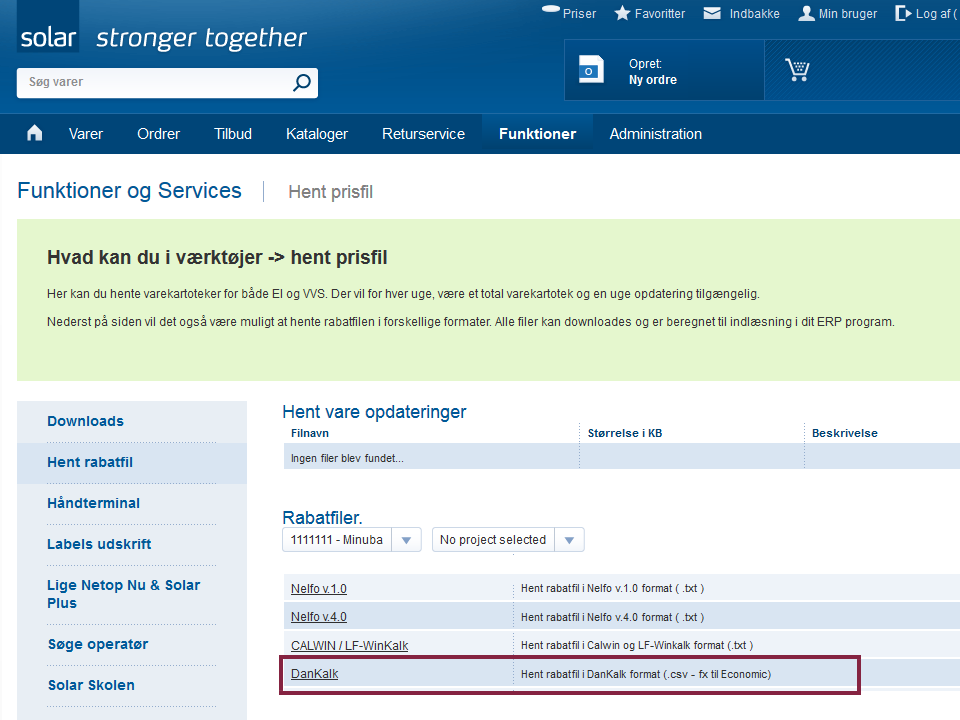Click the Favoritter star icon
The image size is (960, 720).
pyautogui.click(x=622, y=13)
